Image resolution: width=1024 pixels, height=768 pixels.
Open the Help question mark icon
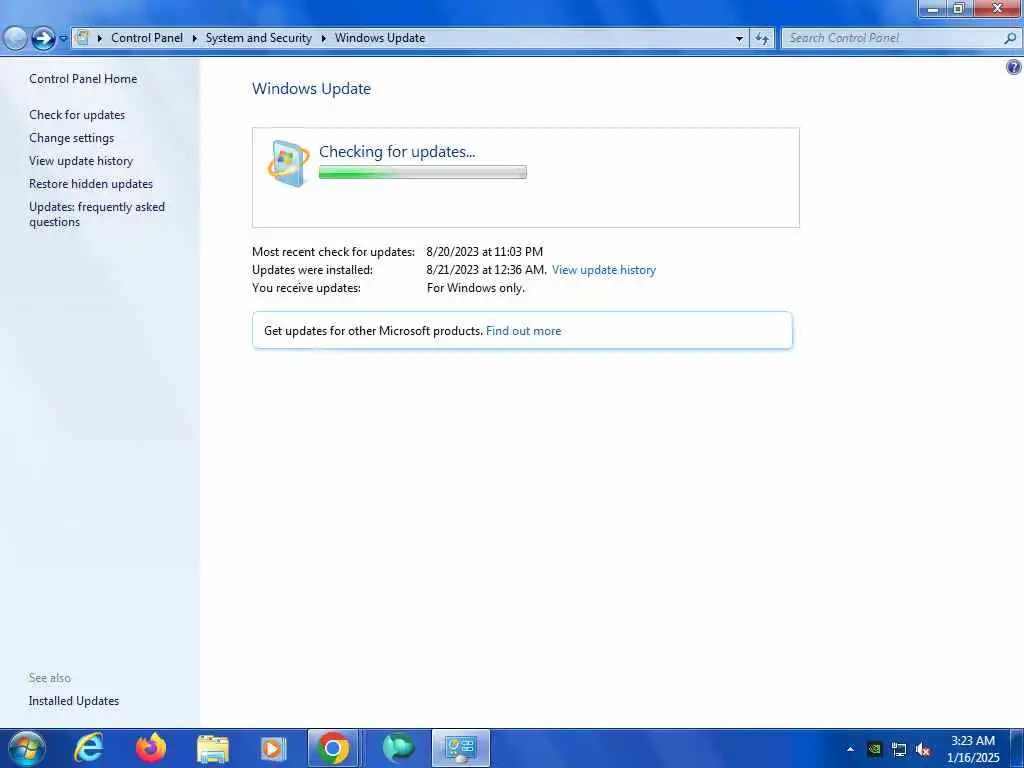[x=1014, y=67]
